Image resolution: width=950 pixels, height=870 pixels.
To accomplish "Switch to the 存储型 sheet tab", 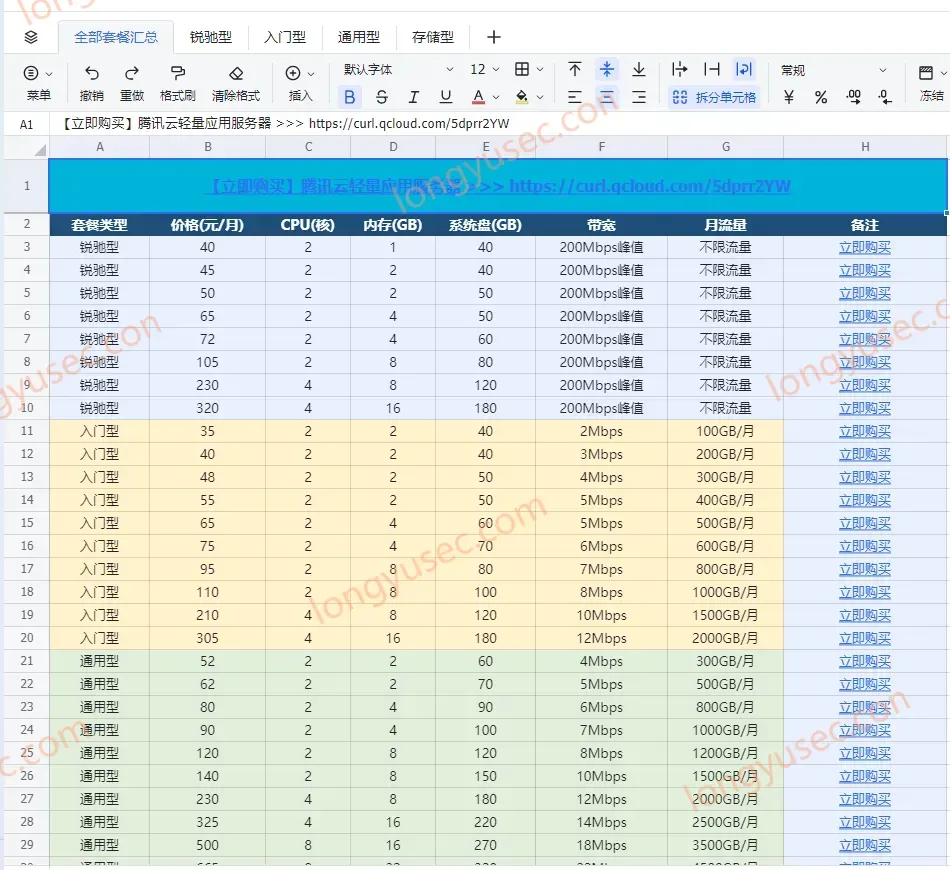I will (433, 38).
